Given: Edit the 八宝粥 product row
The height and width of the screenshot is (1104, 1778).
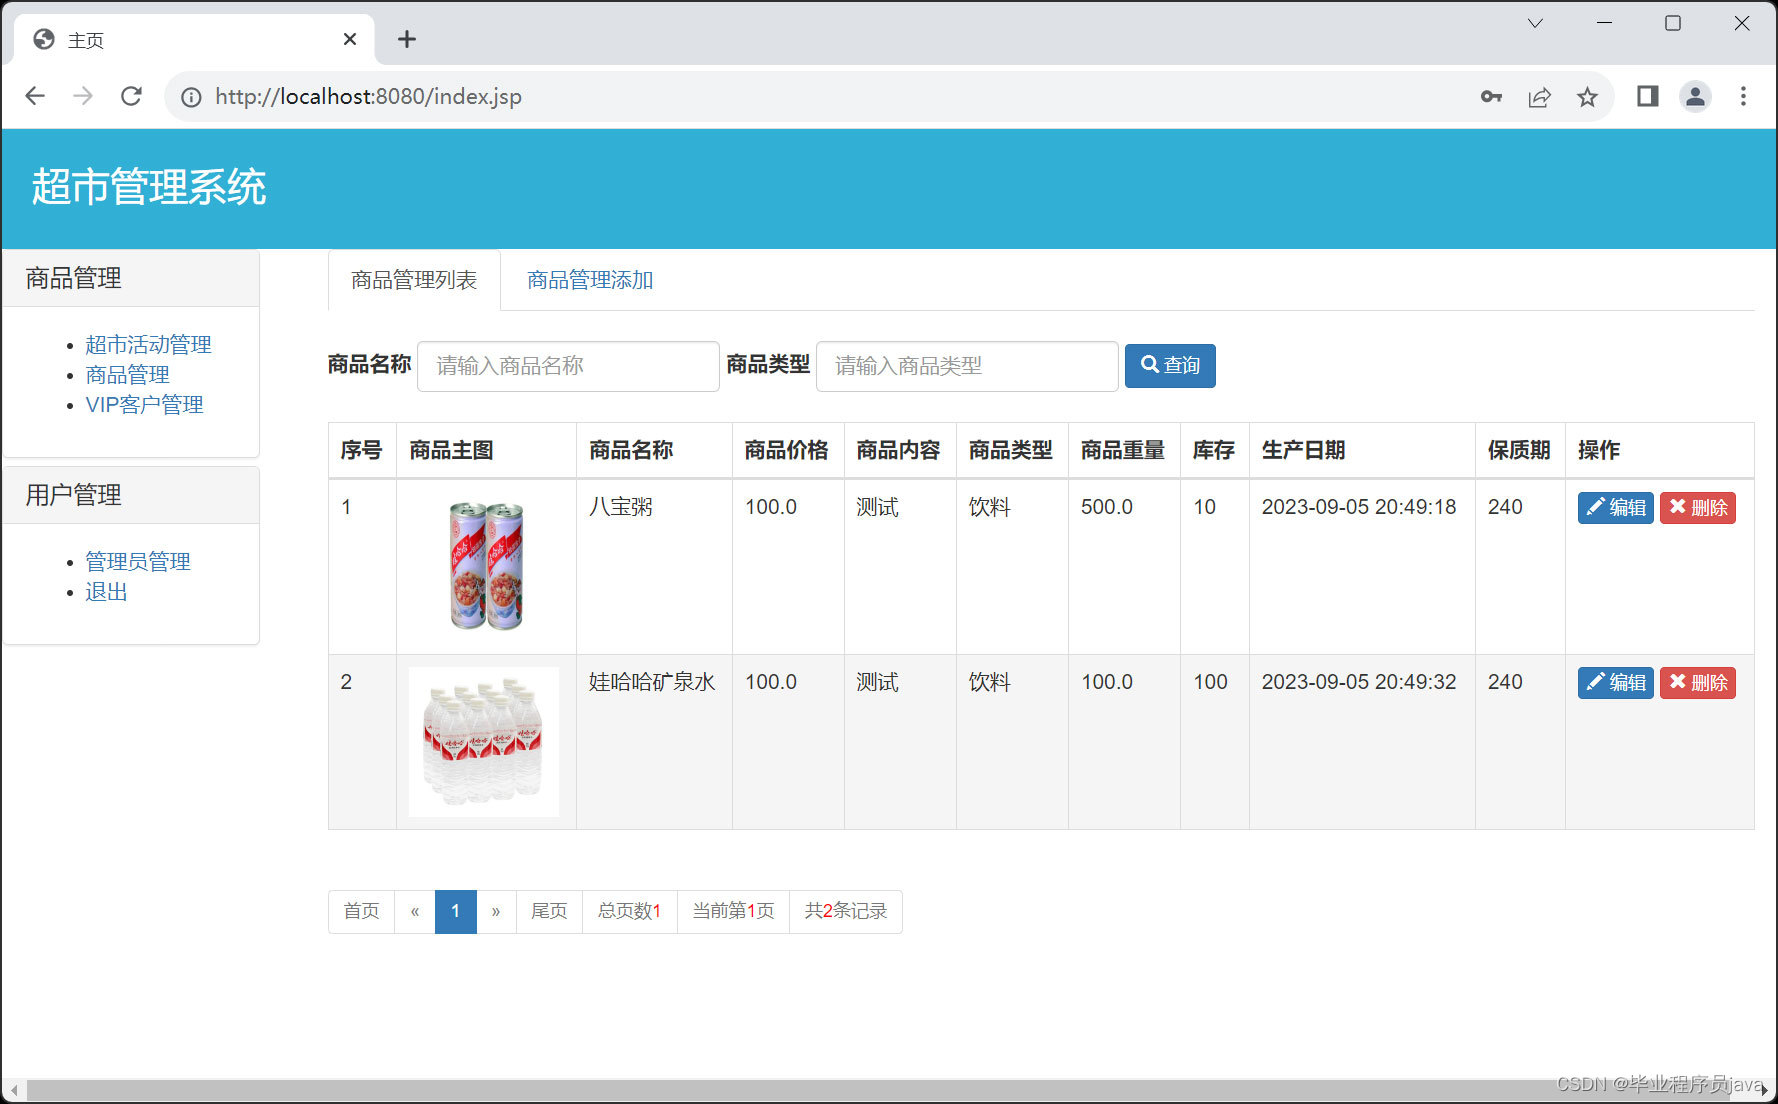Looking at the screenshot, I should pos(1615,508).
